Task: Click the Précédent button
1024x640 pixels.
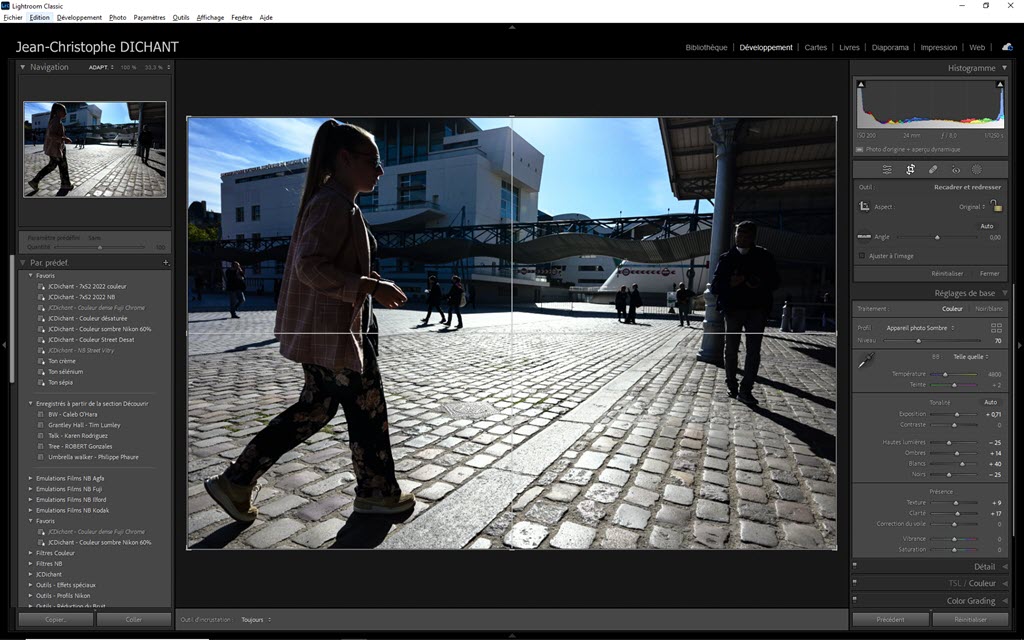Action: pyautogui.click(x=891, y=620)
